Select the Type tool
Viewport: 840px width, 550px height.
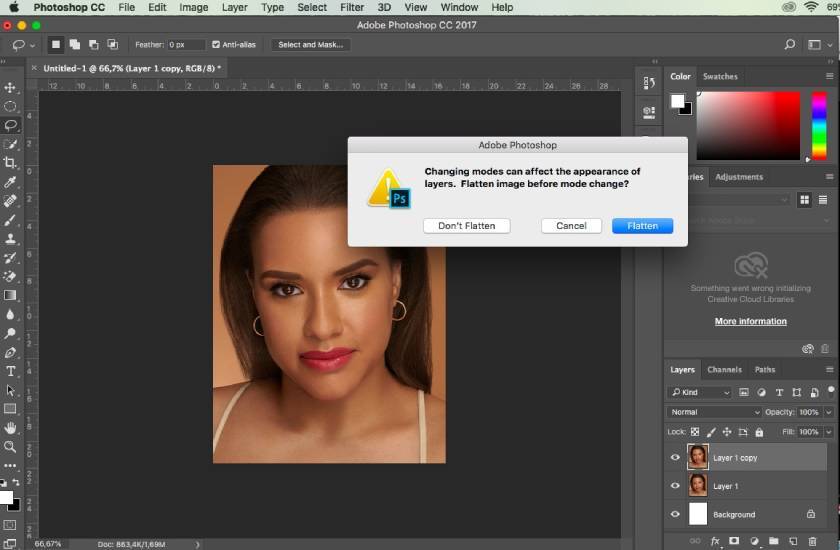coord(10,371)
